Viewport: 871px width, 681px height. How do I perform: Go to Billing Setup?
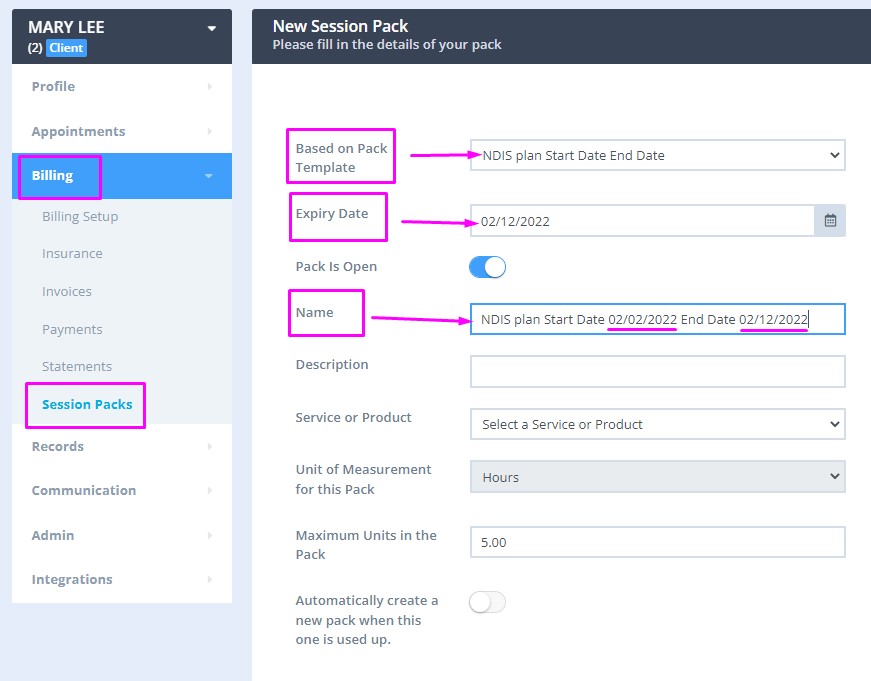click(80, 216)
